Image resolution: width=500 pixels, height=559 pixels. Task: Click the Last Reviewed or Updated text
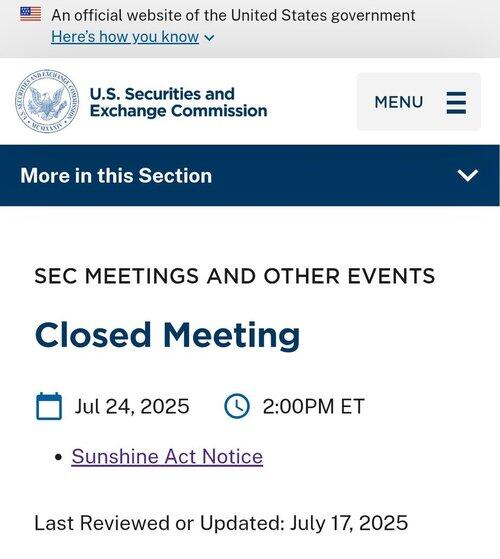(221, 523)
